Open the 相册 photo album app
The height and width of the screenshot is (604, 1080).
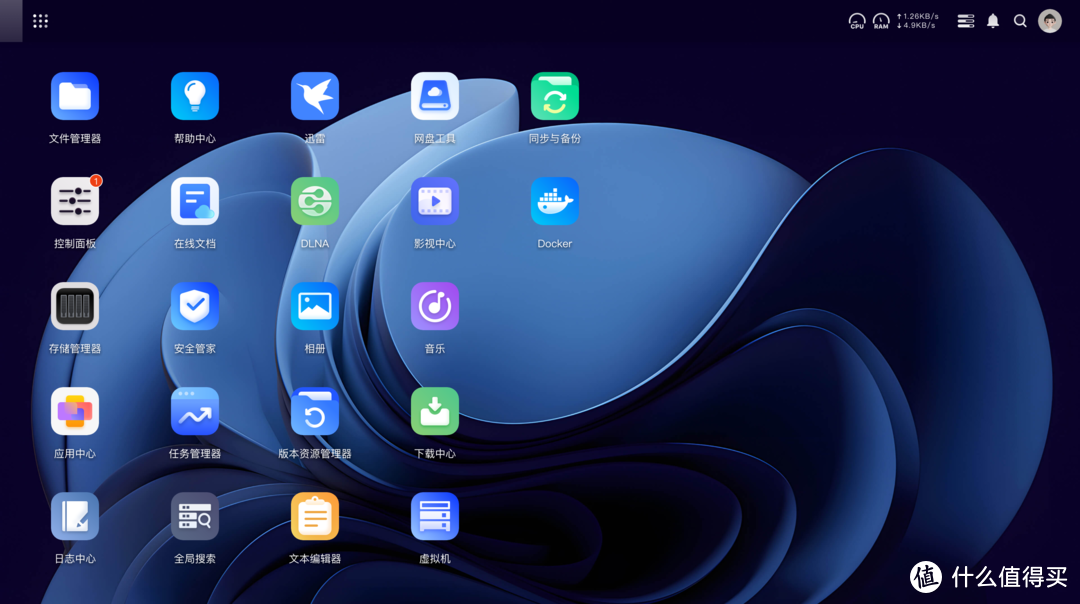315,306
